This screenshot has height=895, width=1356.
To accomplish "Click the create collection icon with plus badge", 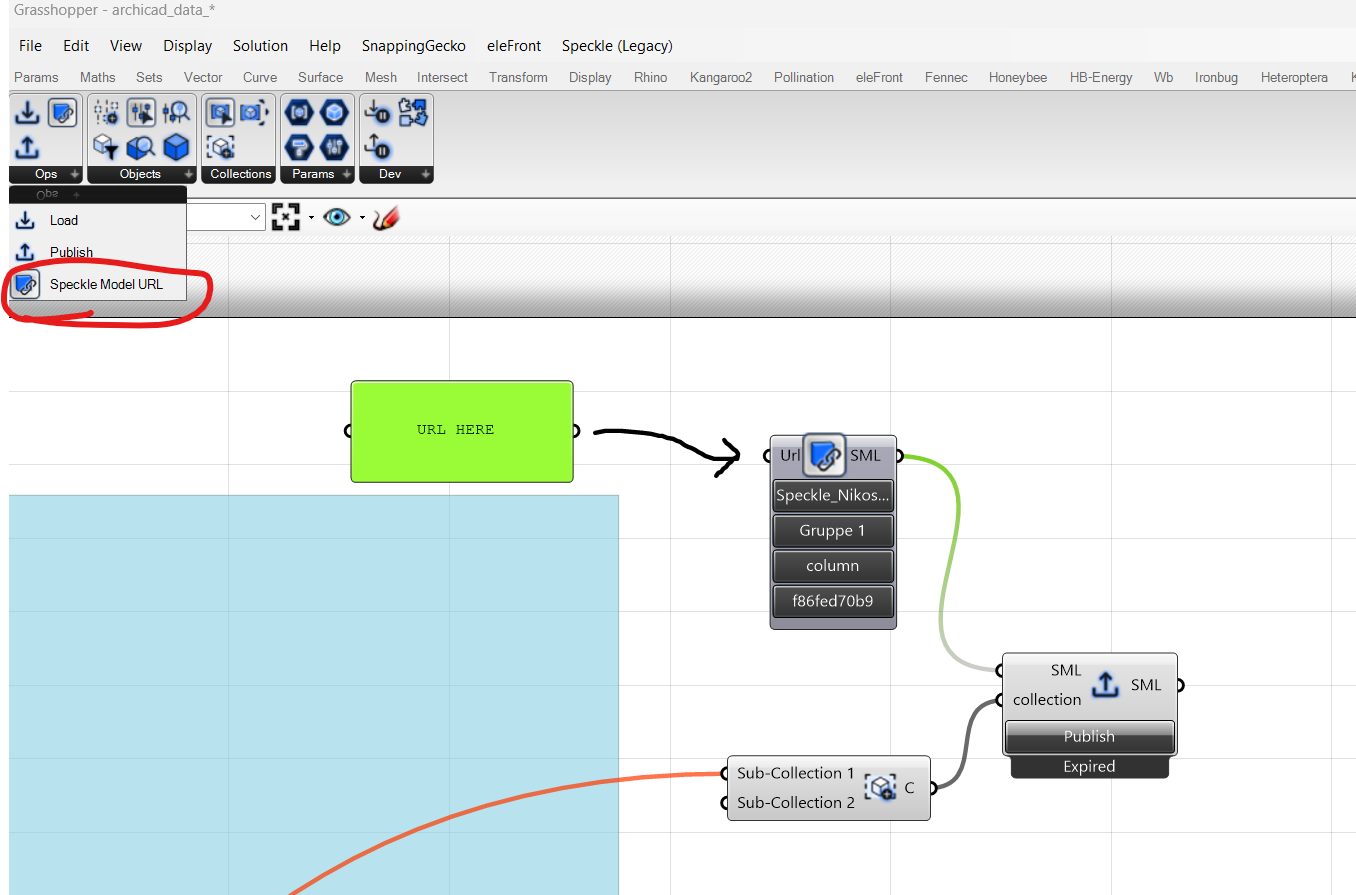I will (220, 148).
